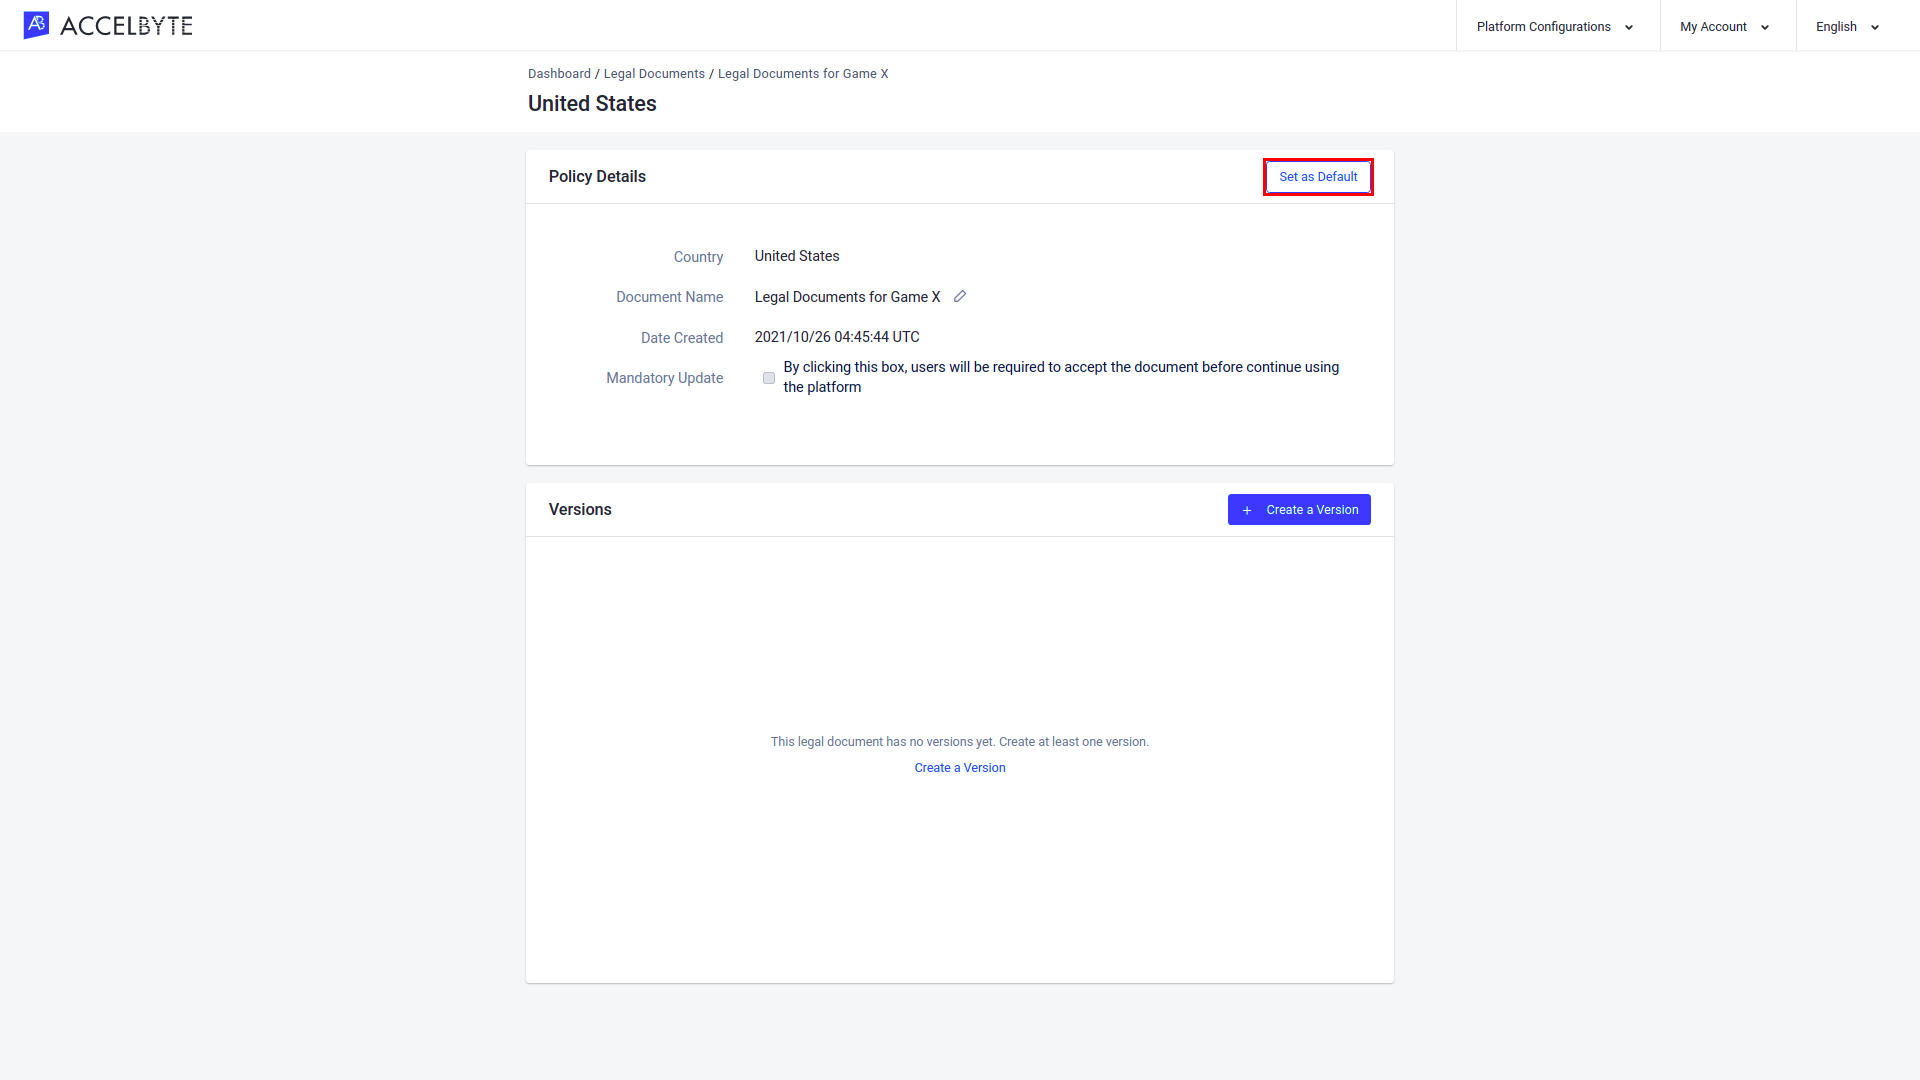Image resolution: width=1920 pixels, height=1080 pixels.
Task: Open Legal Documents for Game X breadcrumb
Action: coord(803,74)
